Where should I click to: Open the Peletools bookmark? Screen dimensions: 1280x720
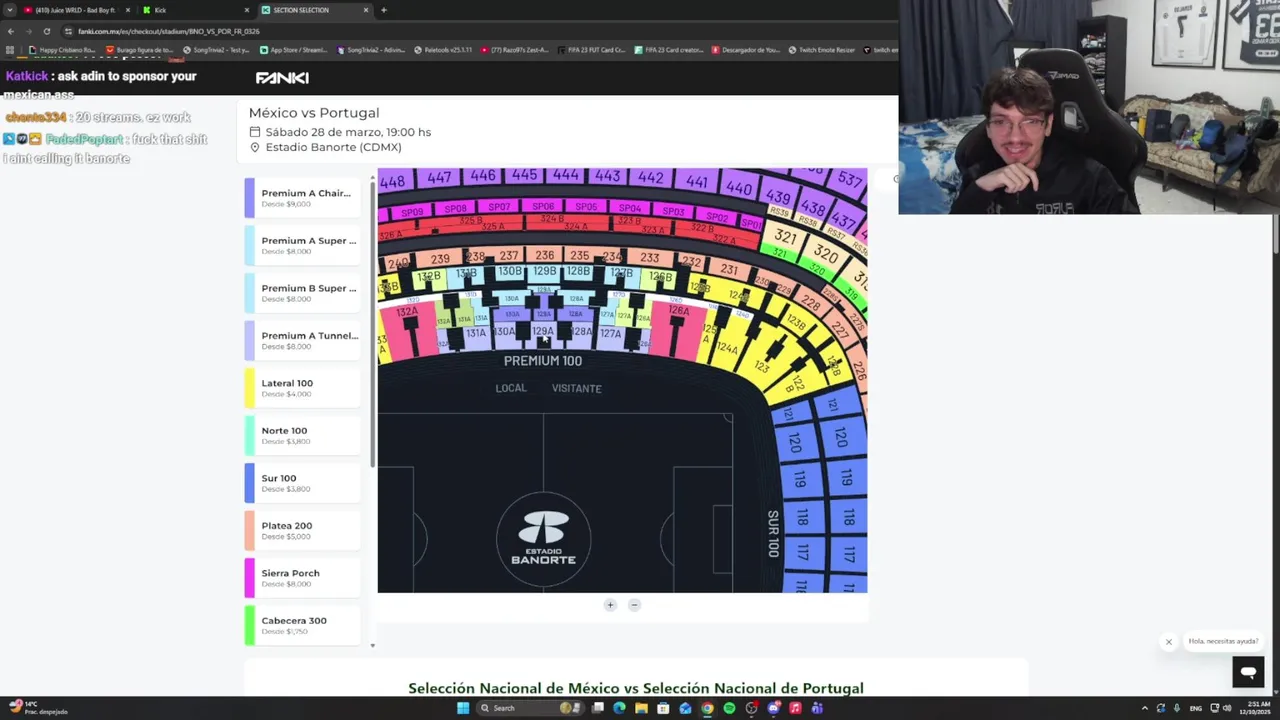click(x=442, y=50)
